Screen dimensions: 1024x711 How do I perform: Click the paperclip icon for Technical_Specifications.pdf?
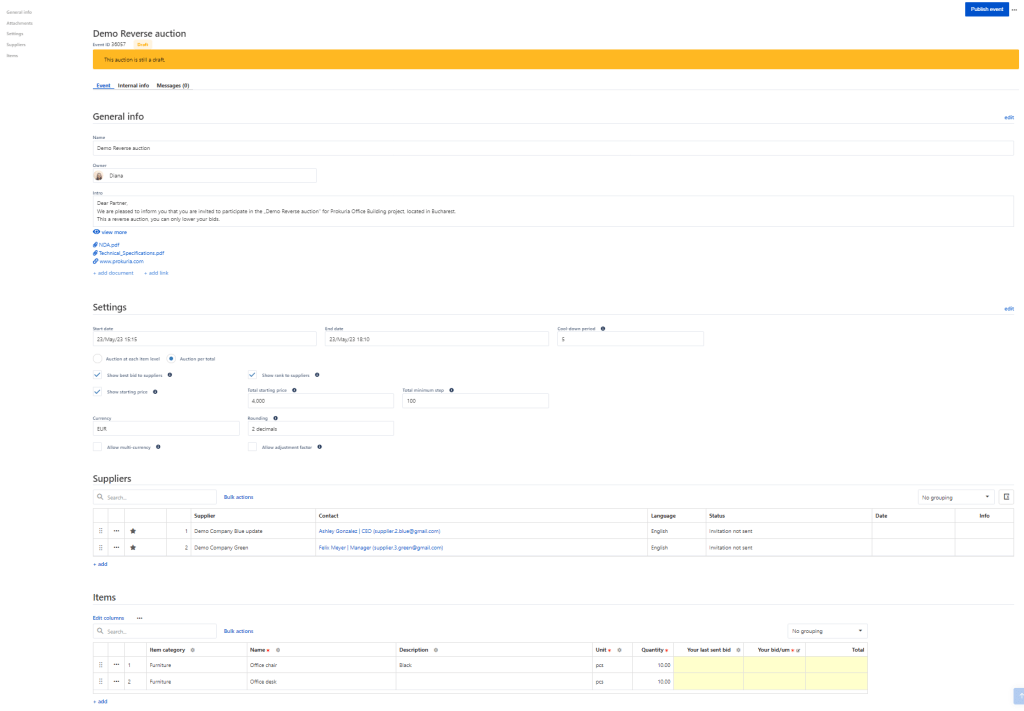pyautogui.click(x=95, y=253)
